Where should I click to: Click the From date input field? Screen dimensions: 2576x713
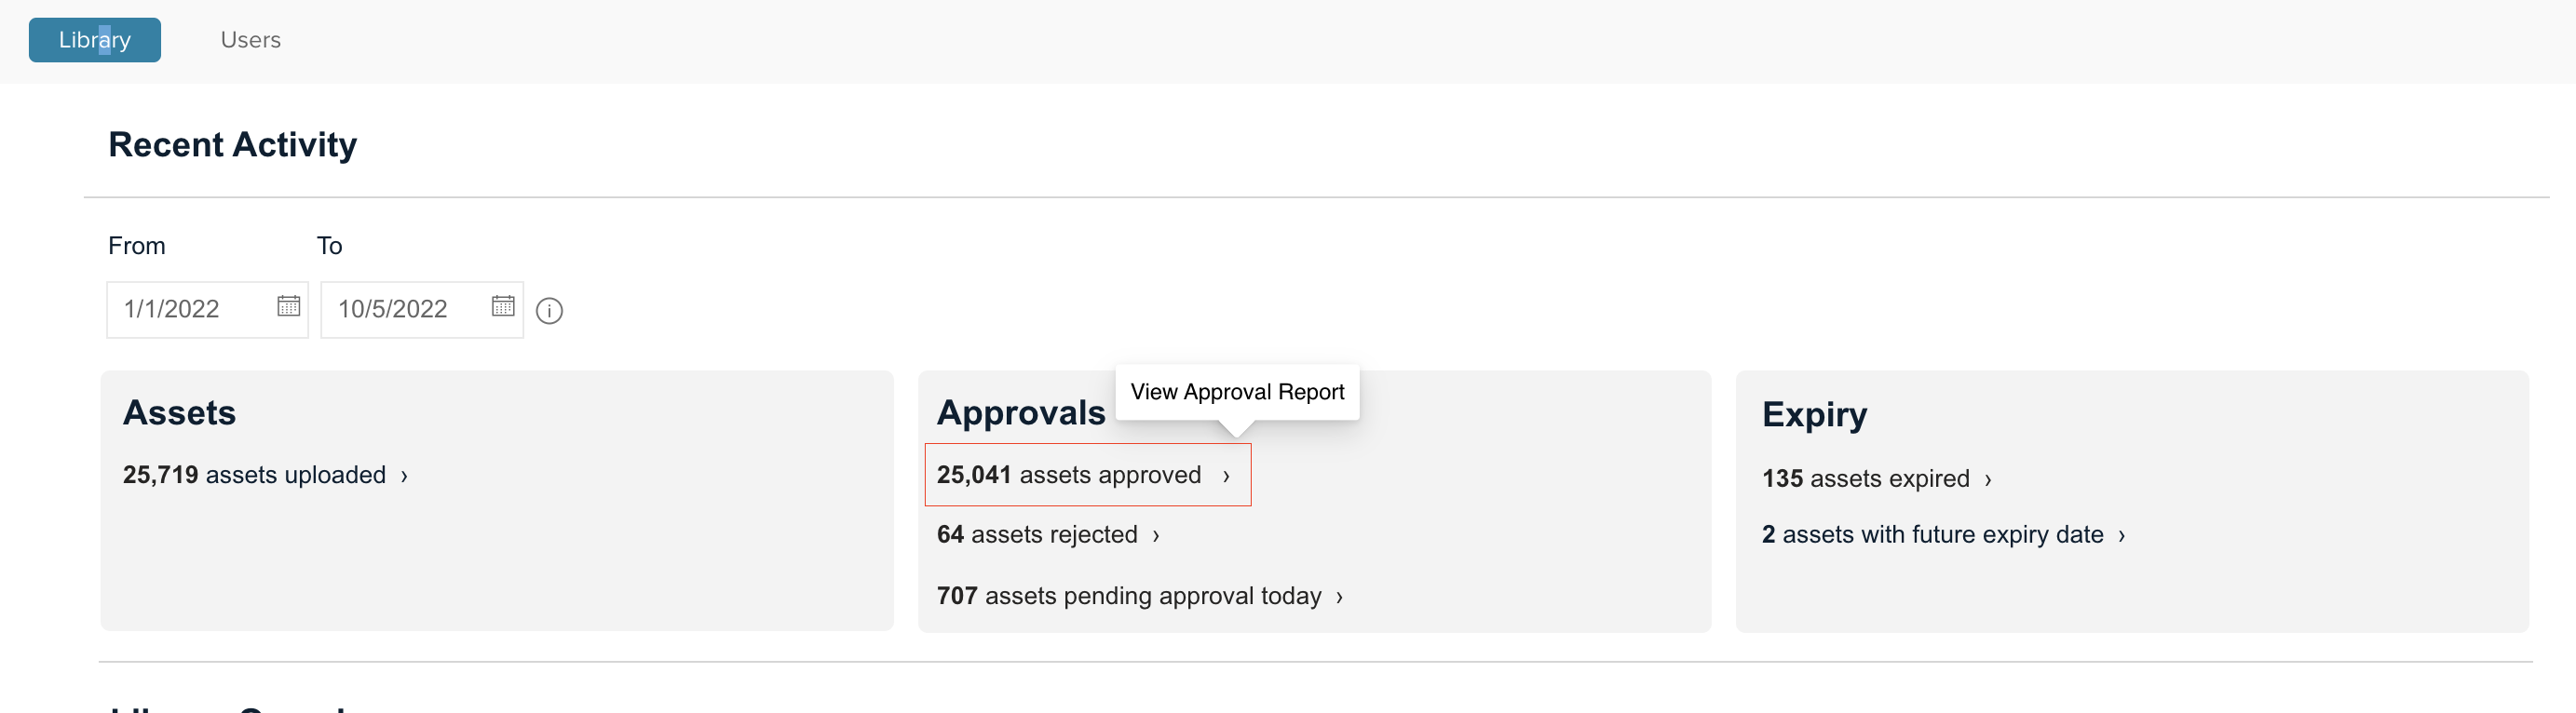point(207,310)
